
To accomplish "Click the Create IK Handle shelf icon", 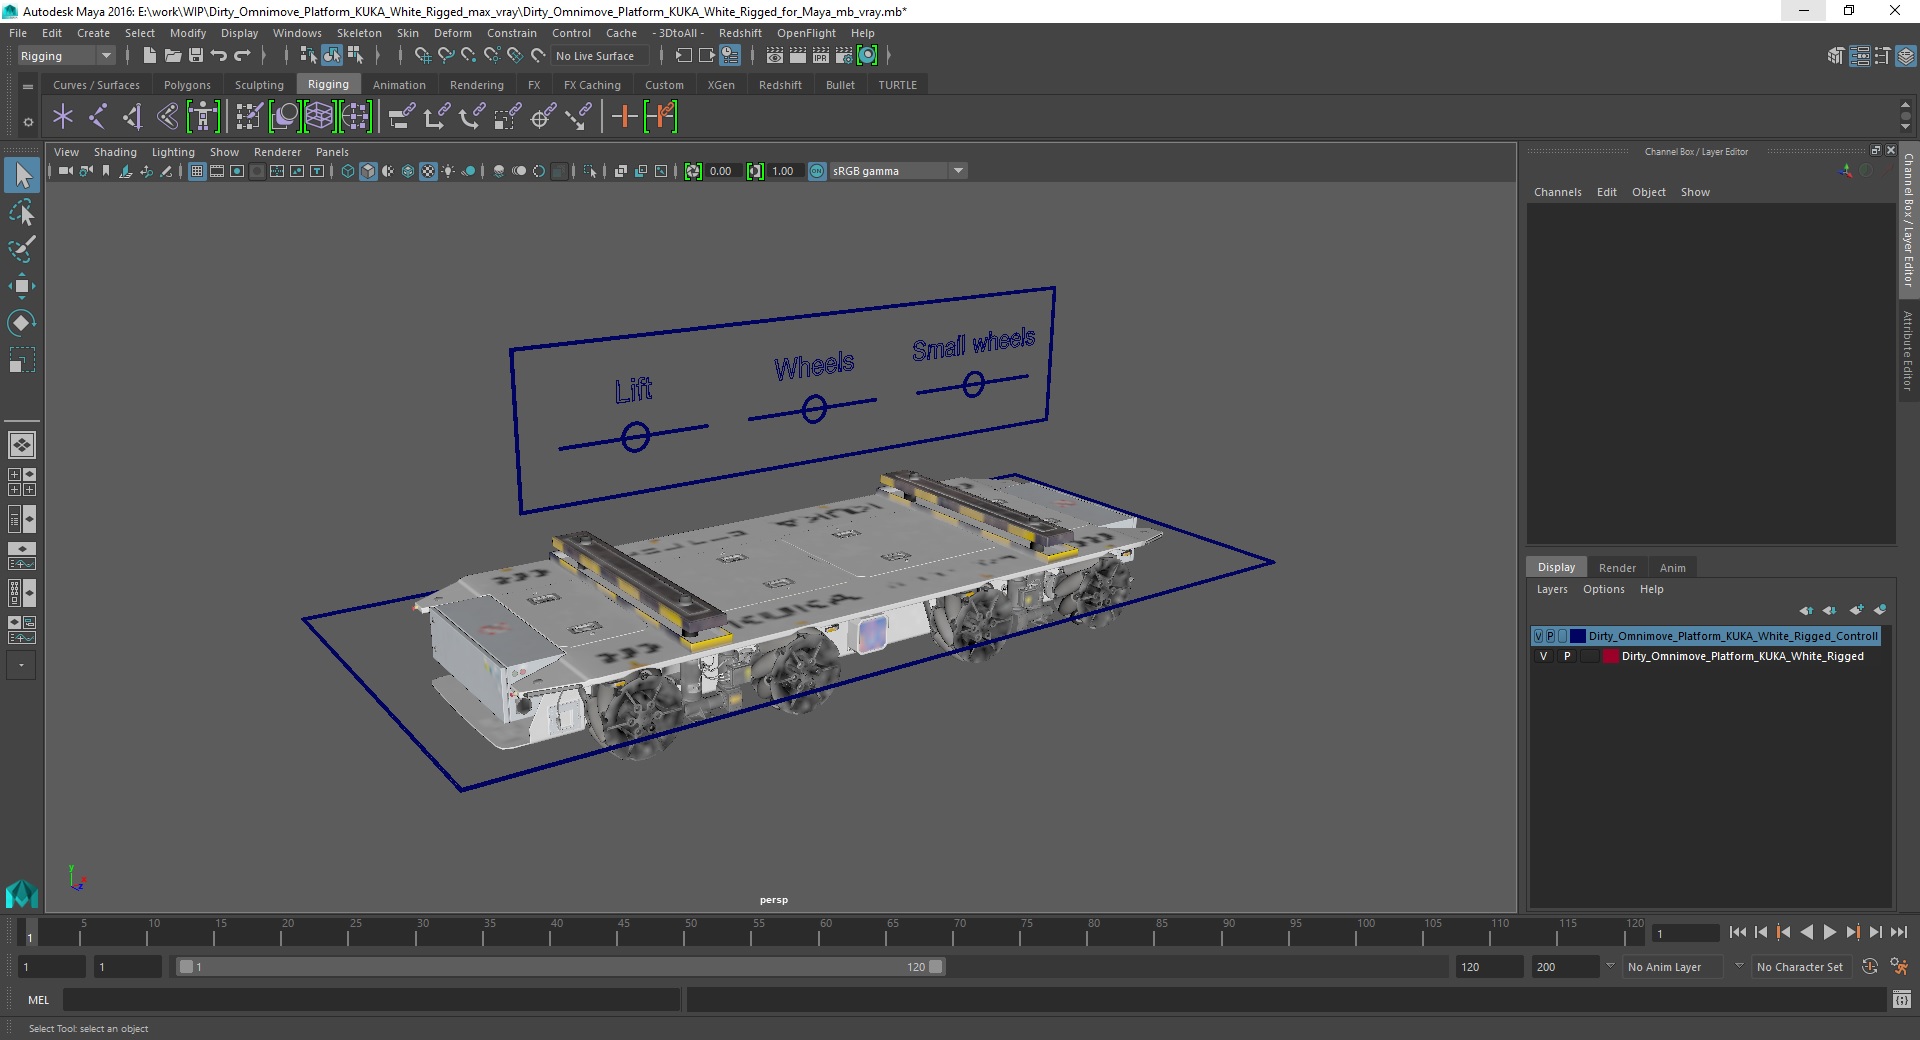I will [x=132, y=117].
